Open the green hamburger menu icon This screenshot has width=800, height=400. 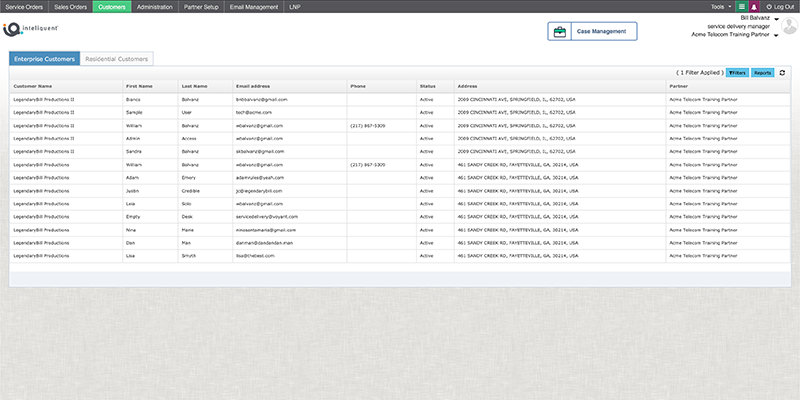(741, 6)
